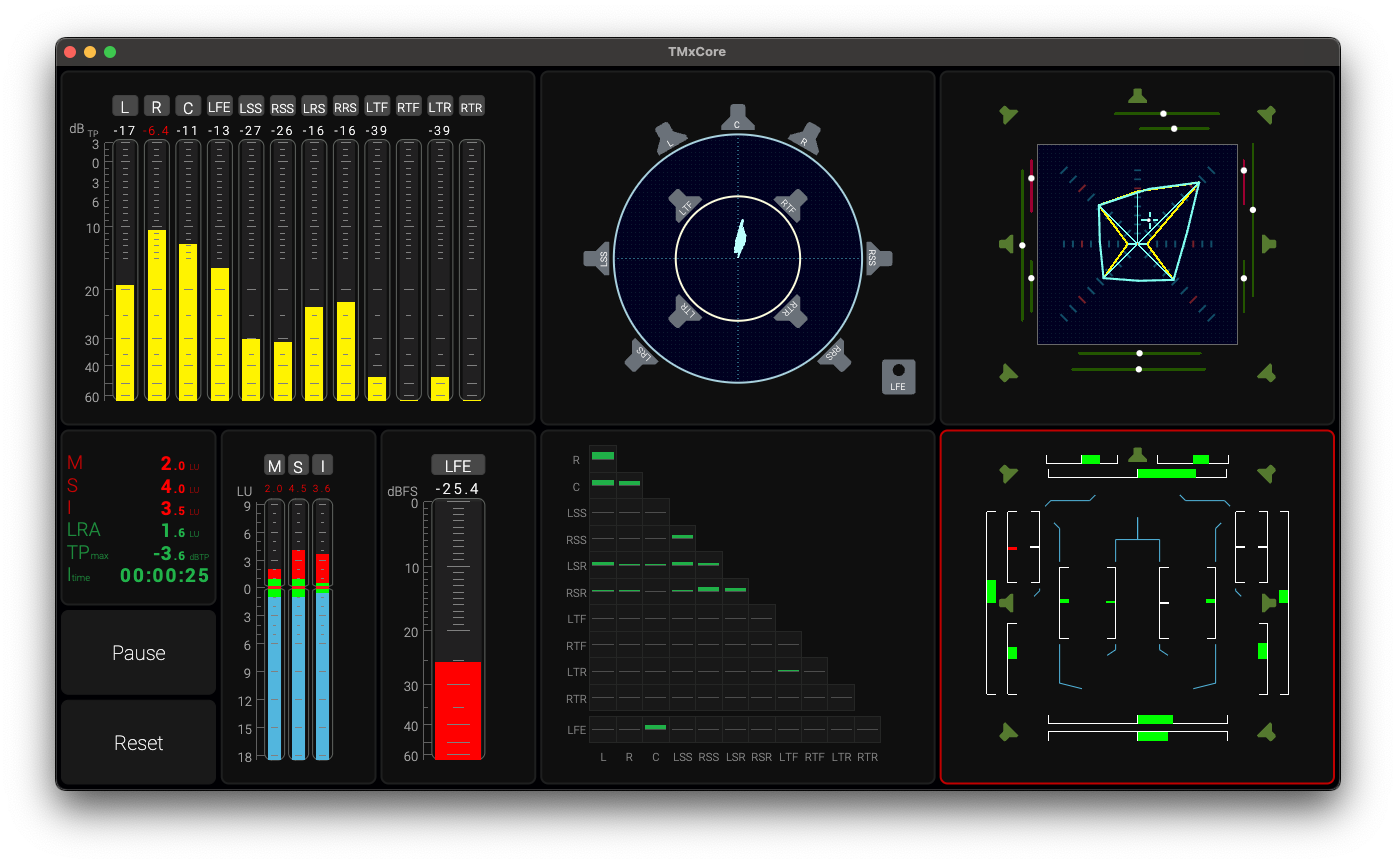Toggle the I integrated loudness meter button
The image size is (1396, 864).
pos(322,465)
